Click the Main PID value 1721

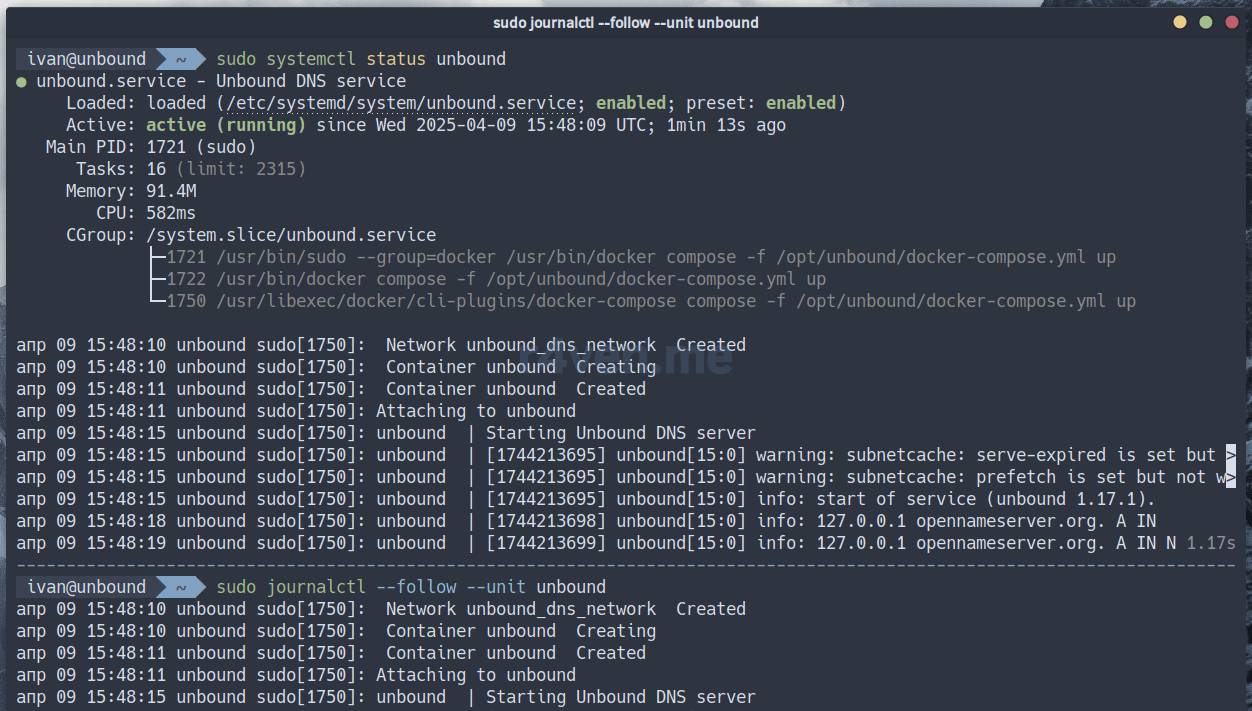coord(166,147)
